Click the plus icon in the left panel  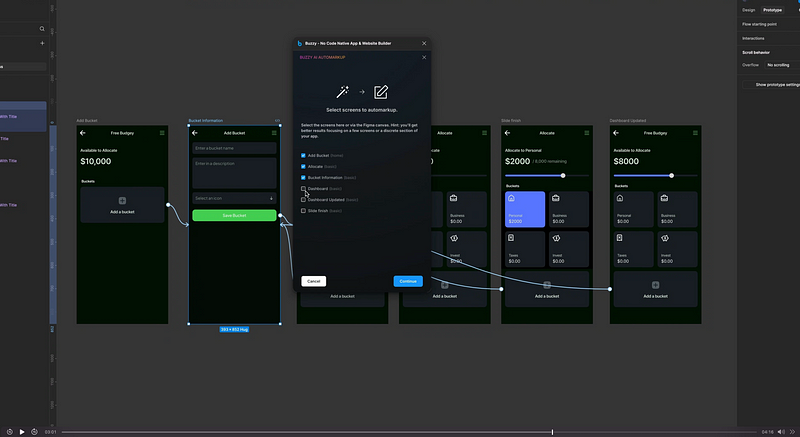[x=42, y=43]
